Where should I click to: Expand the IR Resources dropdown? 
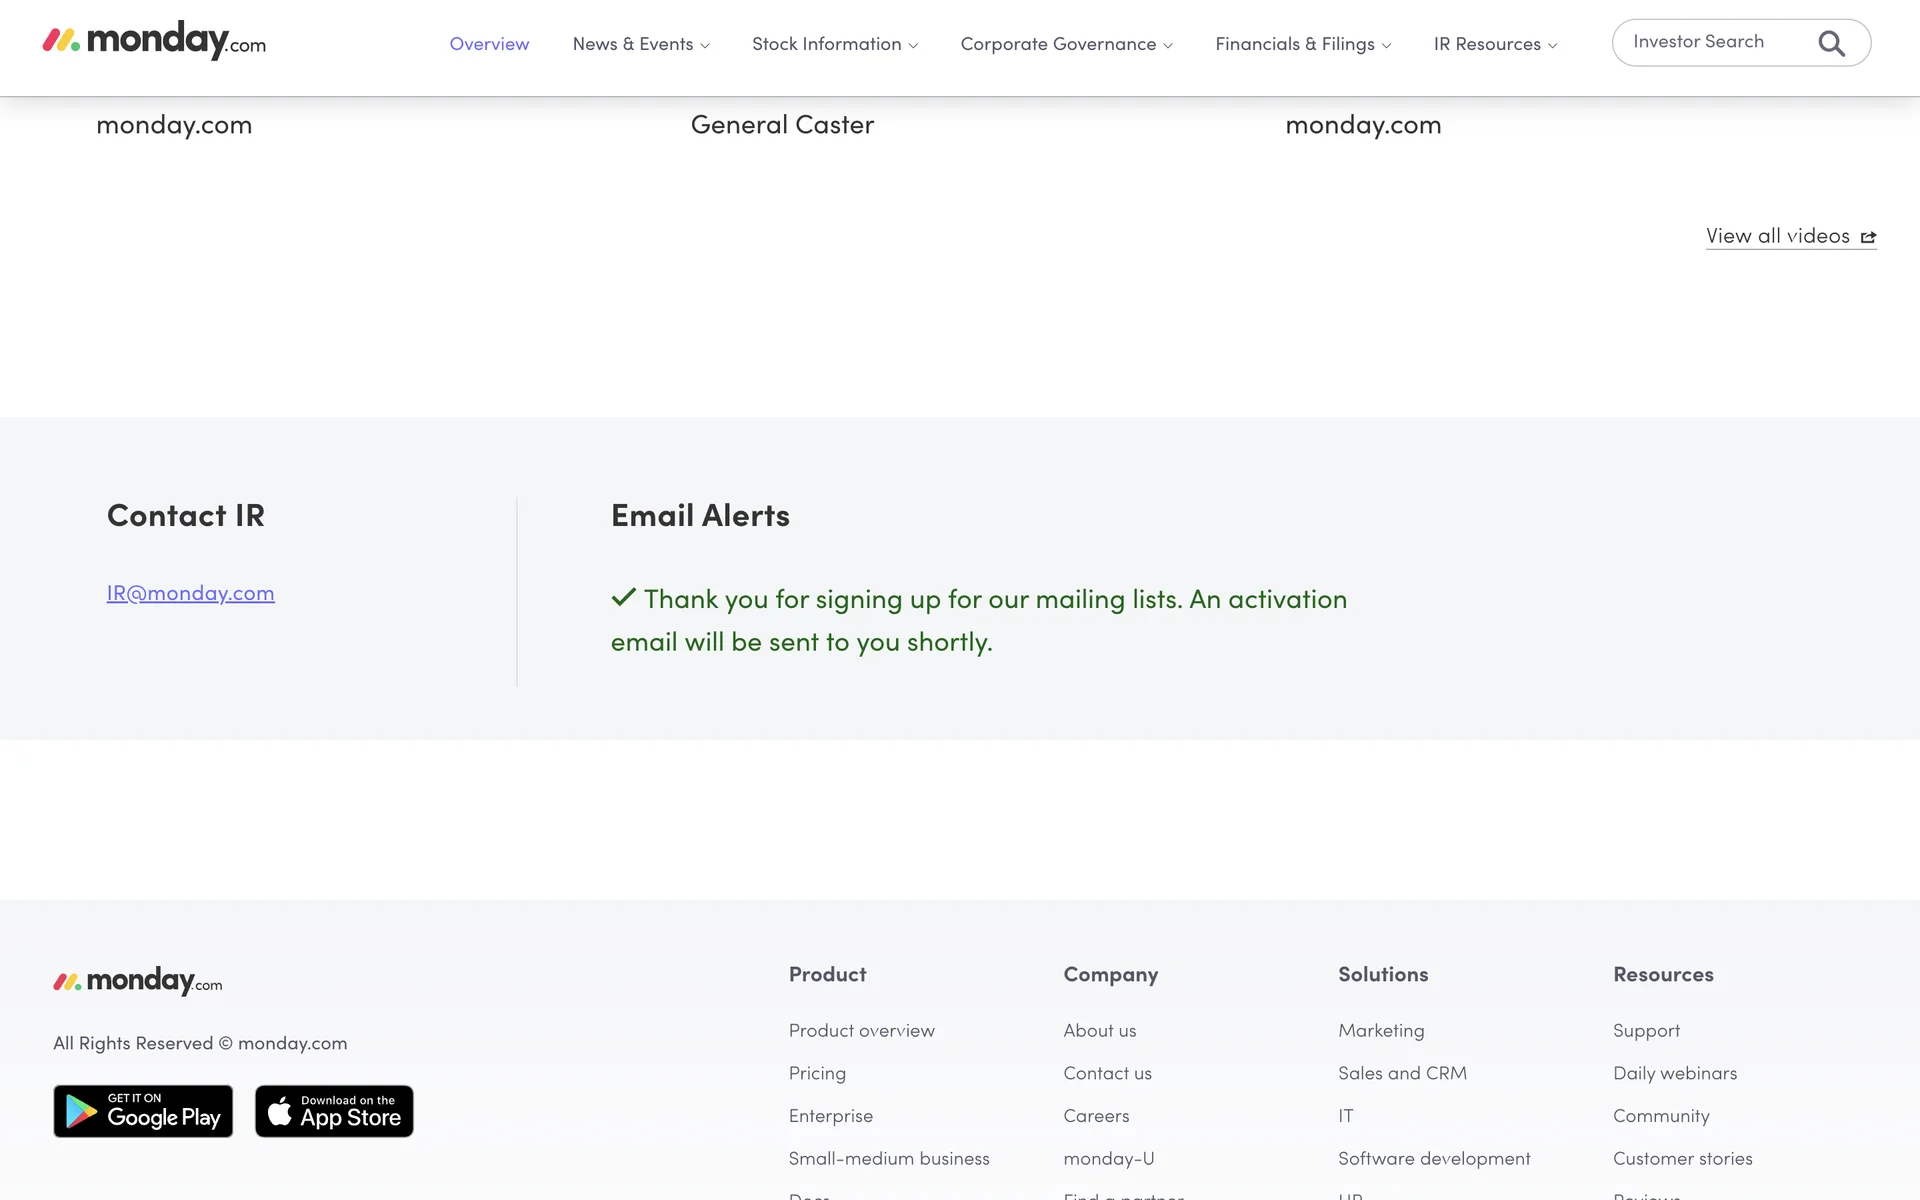pos(1494,44)
